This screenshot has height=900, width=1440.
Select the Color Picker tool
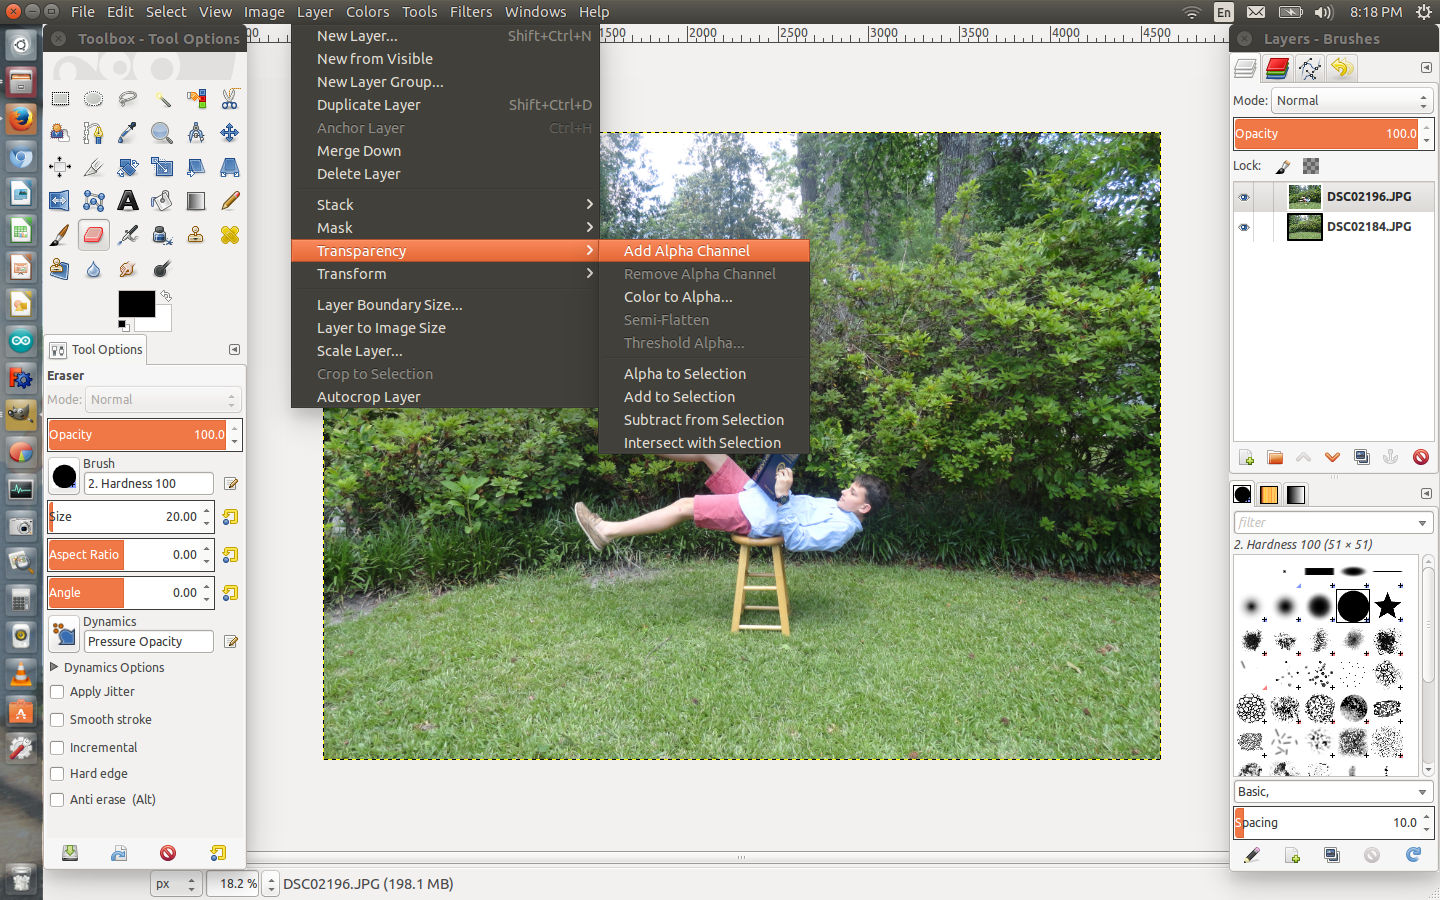[128, 133]
